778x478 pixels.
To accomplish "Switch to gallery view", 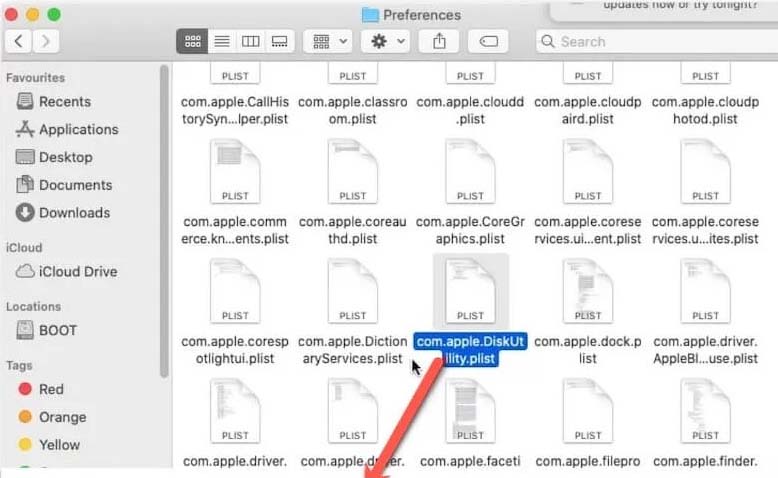I will (x=279, y=41).
